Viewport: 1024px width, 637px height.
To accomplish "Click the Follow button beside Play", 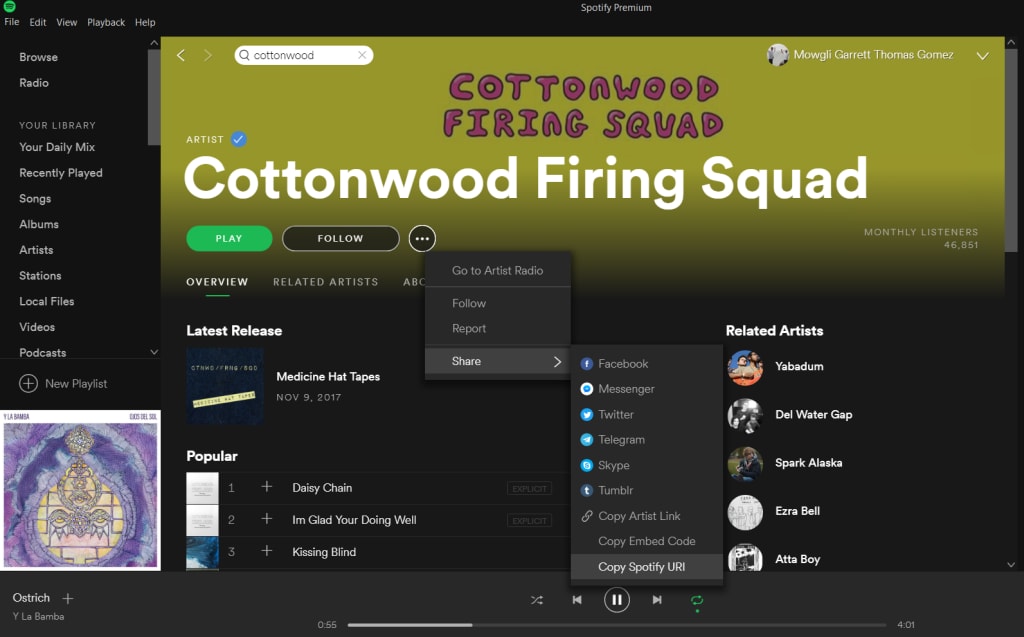I will (x=340, y=238).
